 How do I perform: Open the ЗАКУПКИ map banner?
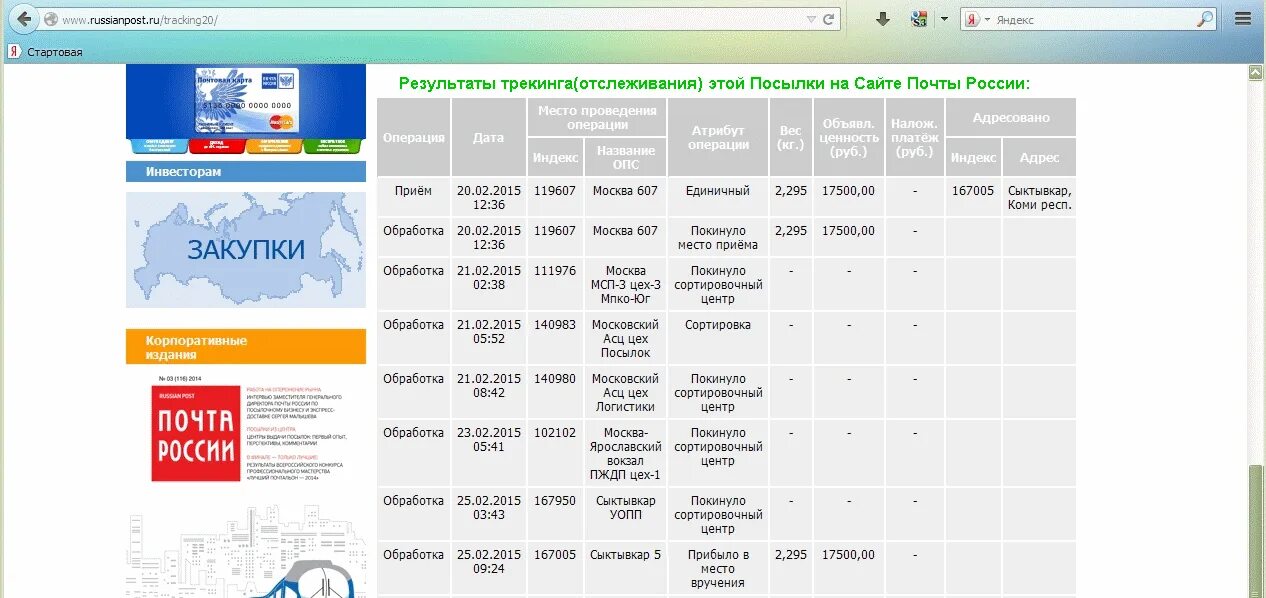[x=246, y=249]
